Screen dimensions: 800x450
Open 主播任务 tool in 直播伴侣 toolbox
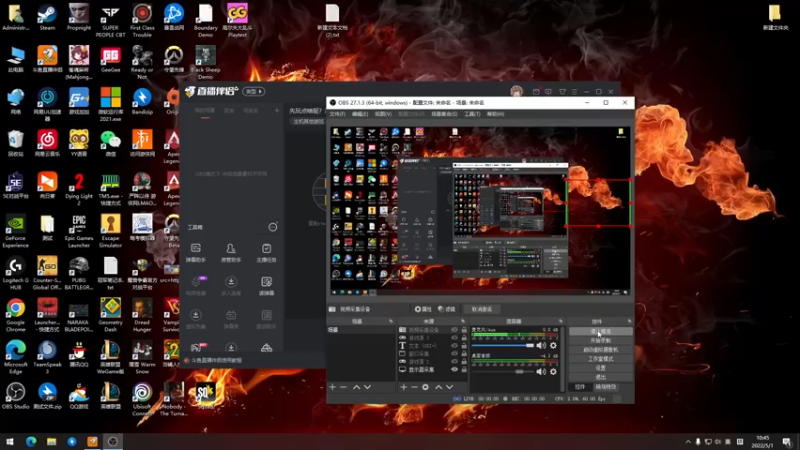point(266,253)
